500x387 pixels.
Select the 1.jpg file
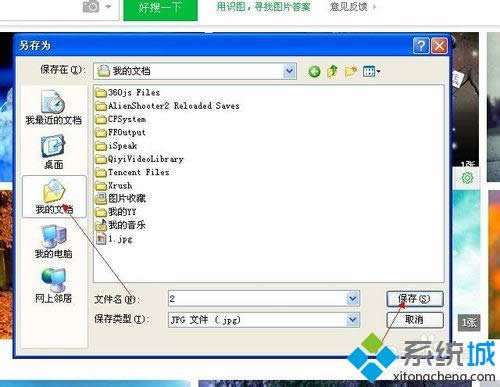tap(114, 239)
